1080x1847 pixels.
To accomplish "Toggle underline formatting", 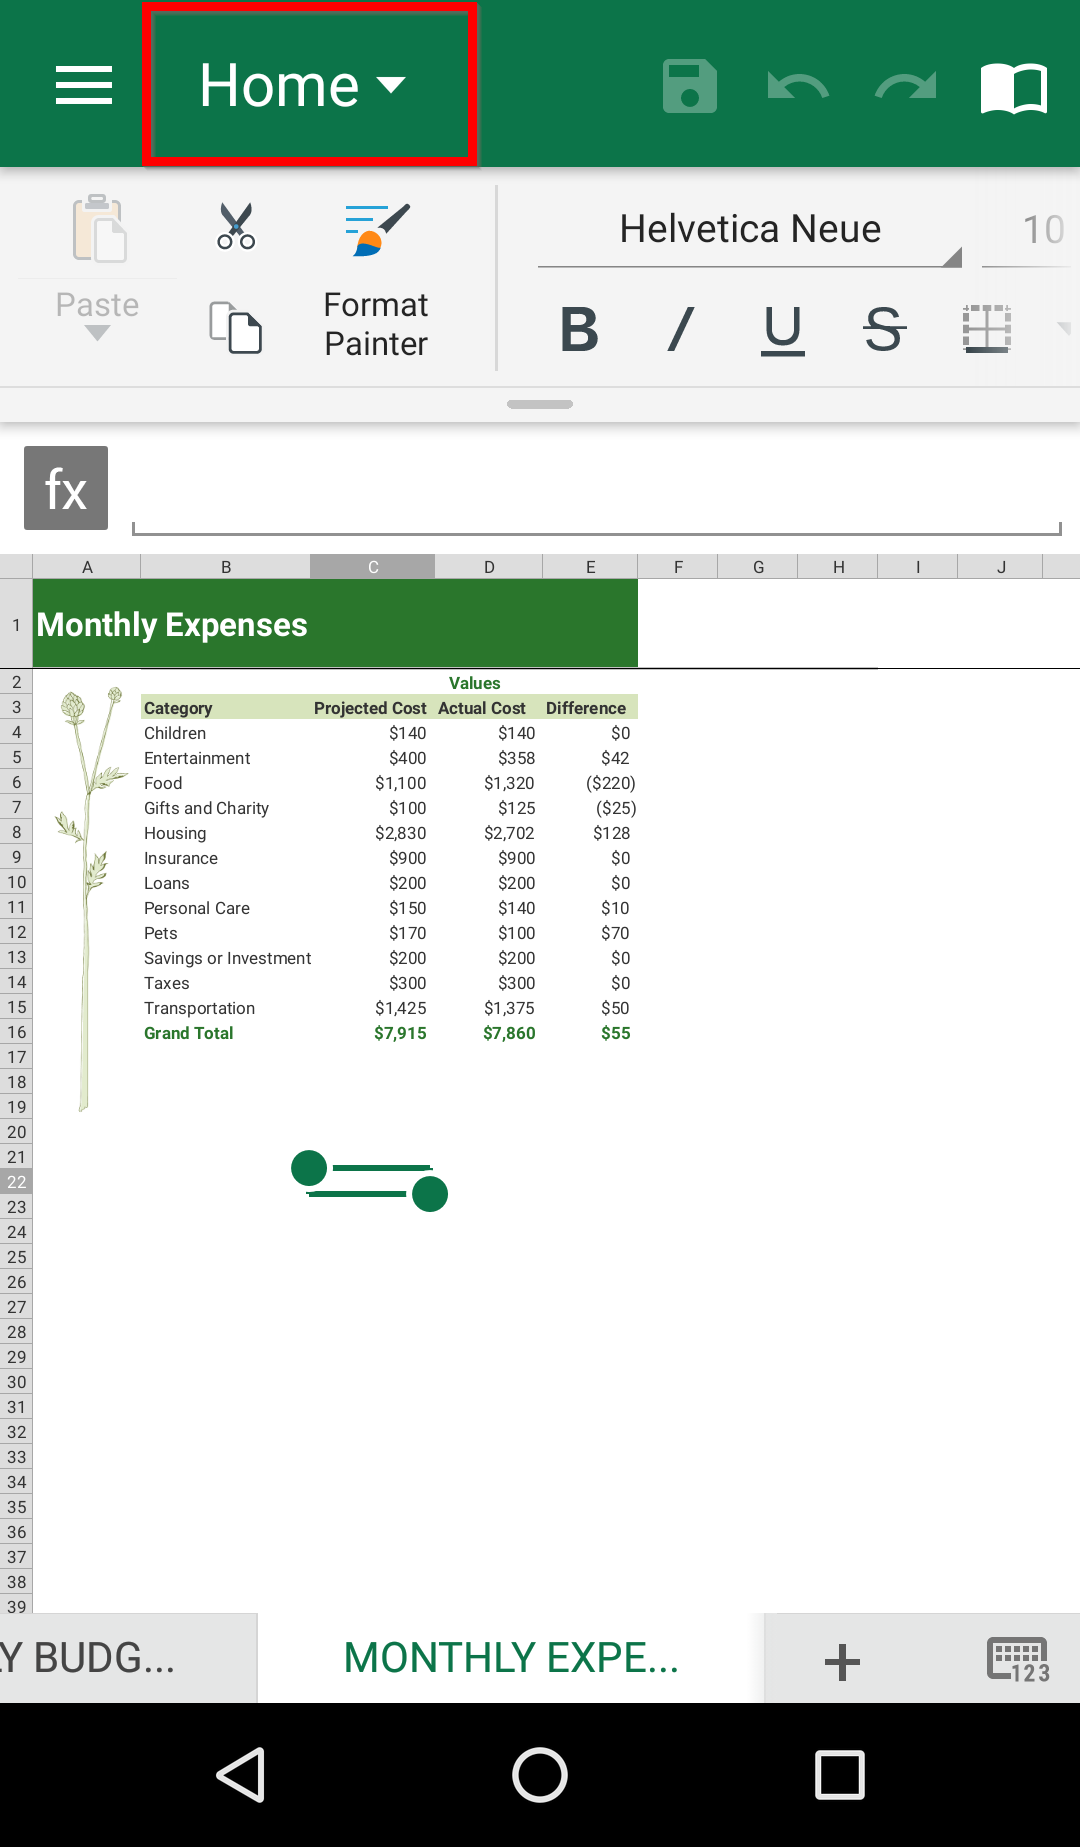I will point(782,329).
